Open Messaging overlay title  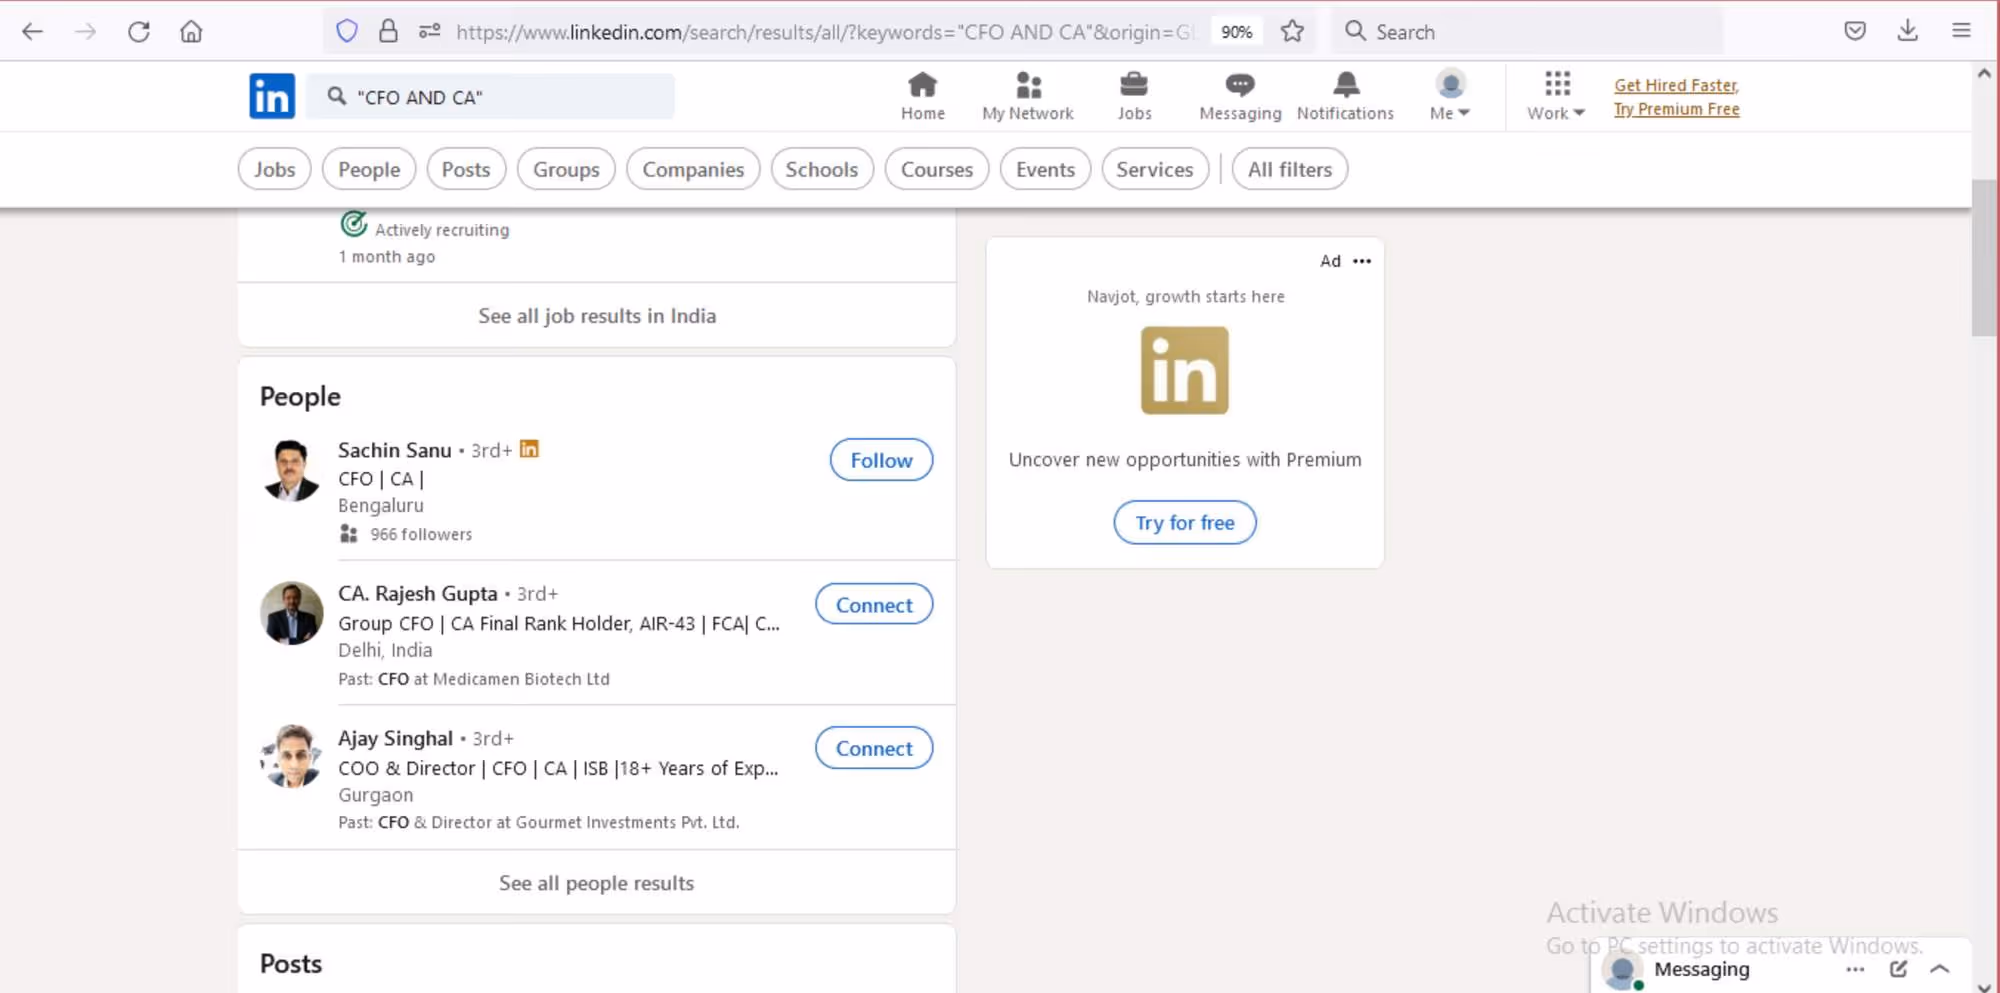[x=1702, y=969]
